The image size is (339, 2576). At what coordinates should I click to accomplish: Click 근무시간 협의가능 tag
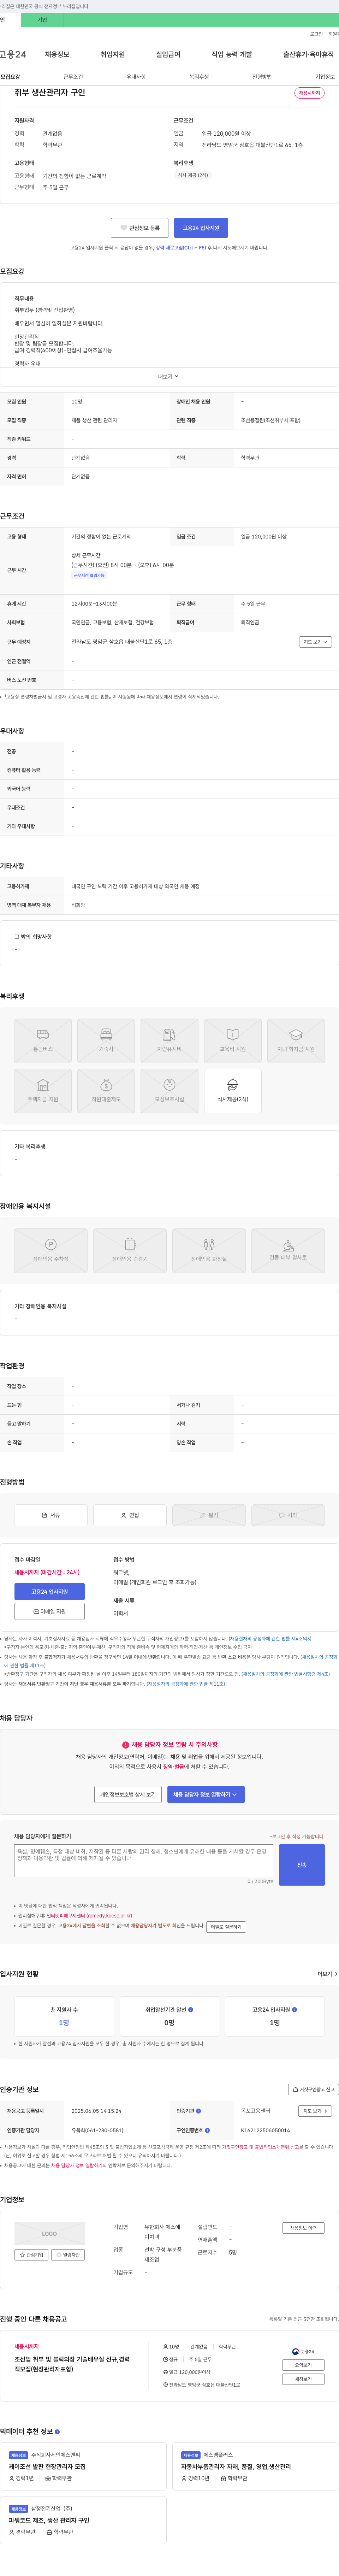point(89,576)
